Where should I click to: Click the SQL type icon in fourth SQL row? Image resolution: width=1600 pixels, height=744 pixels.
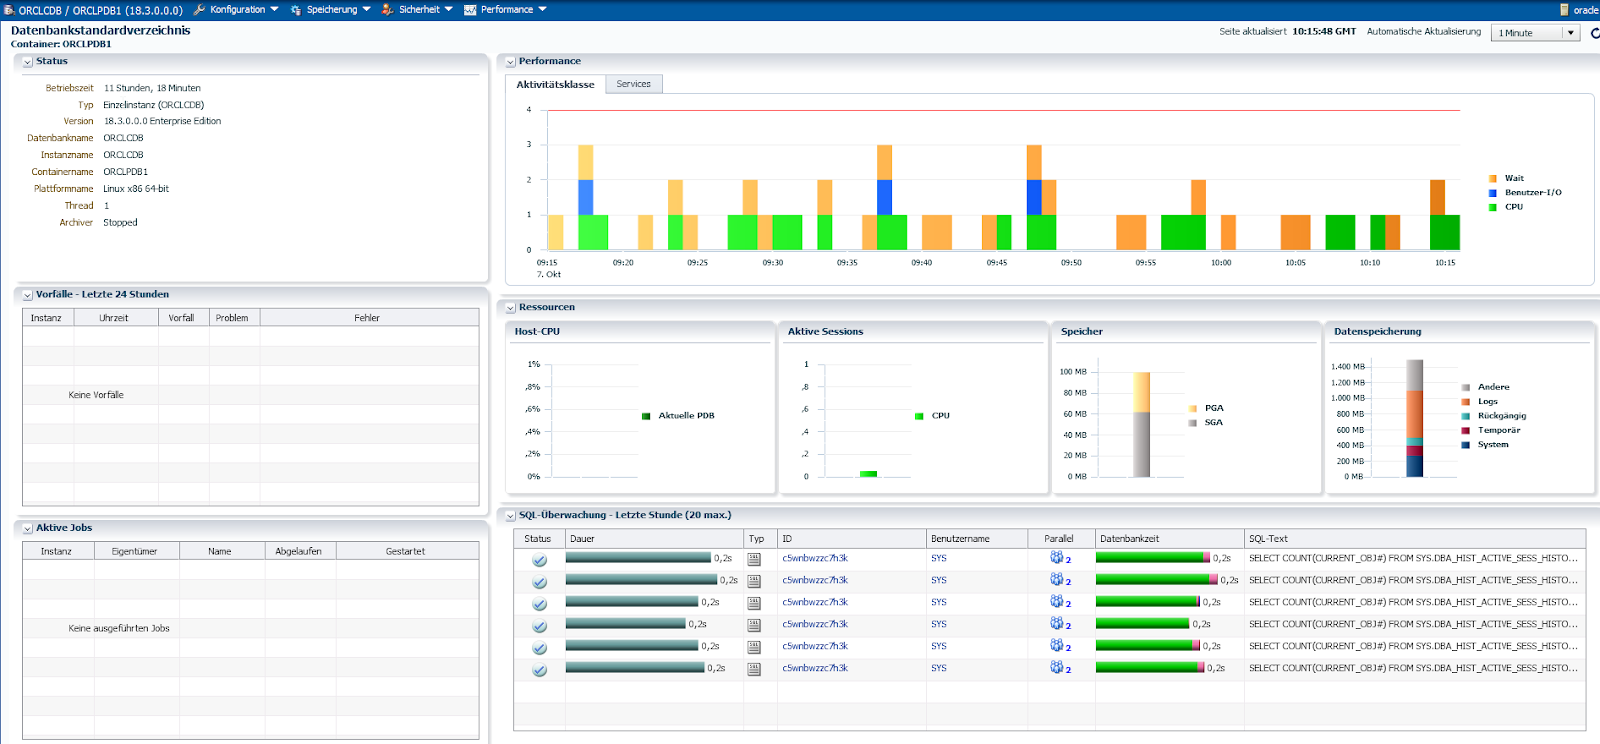(x=754, y=625)
